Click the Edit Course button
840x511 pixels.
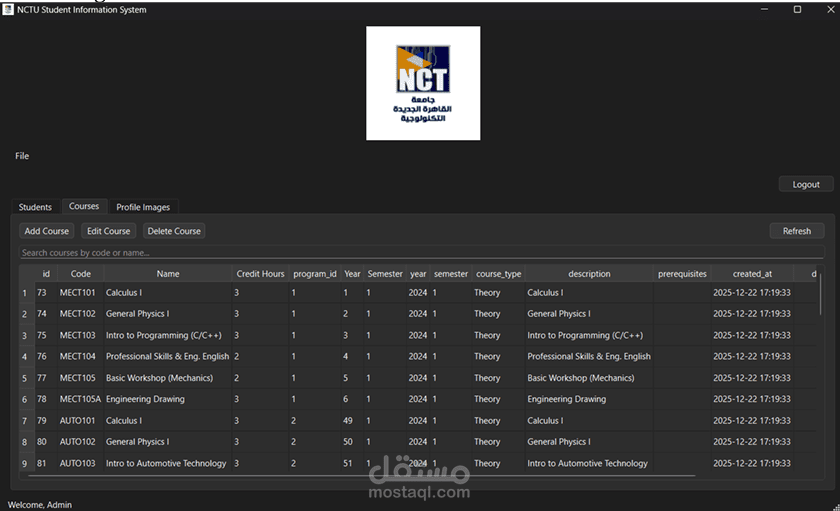pyautogui.click(x=109, y=231)
